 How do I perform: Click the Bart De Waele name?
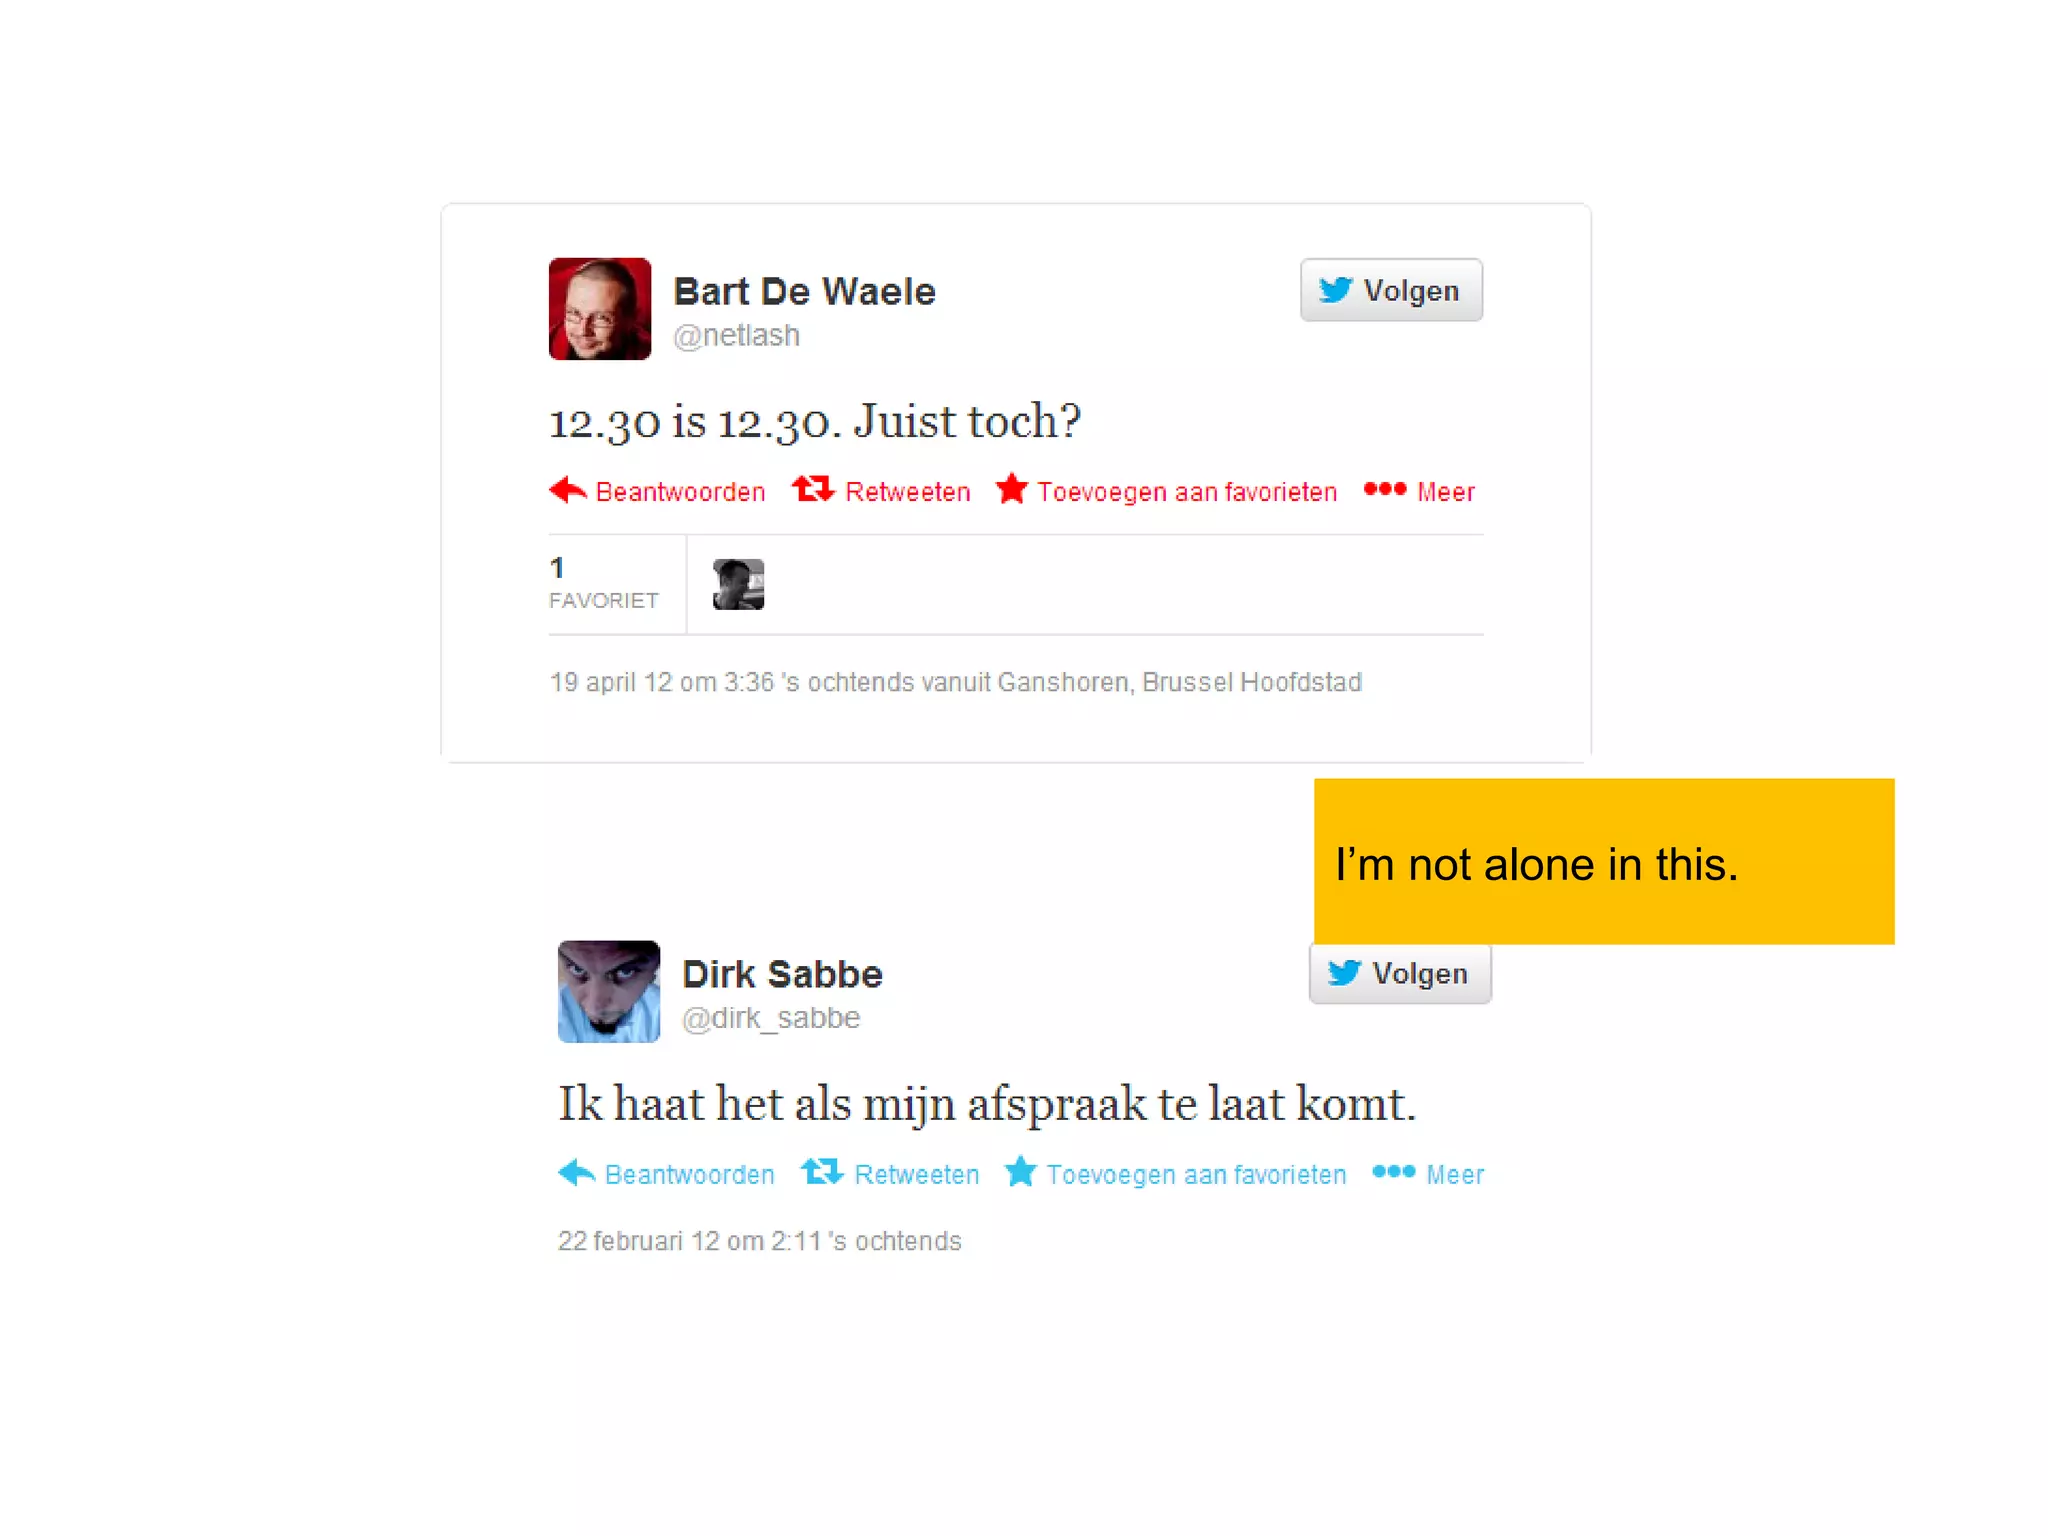pos(805,291)
